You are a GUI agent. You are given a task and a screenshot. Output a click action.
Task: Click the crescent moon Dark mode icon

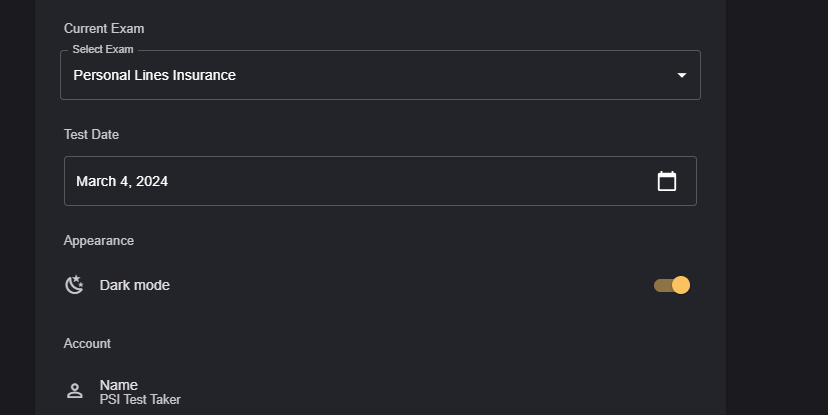click(74, 285)
